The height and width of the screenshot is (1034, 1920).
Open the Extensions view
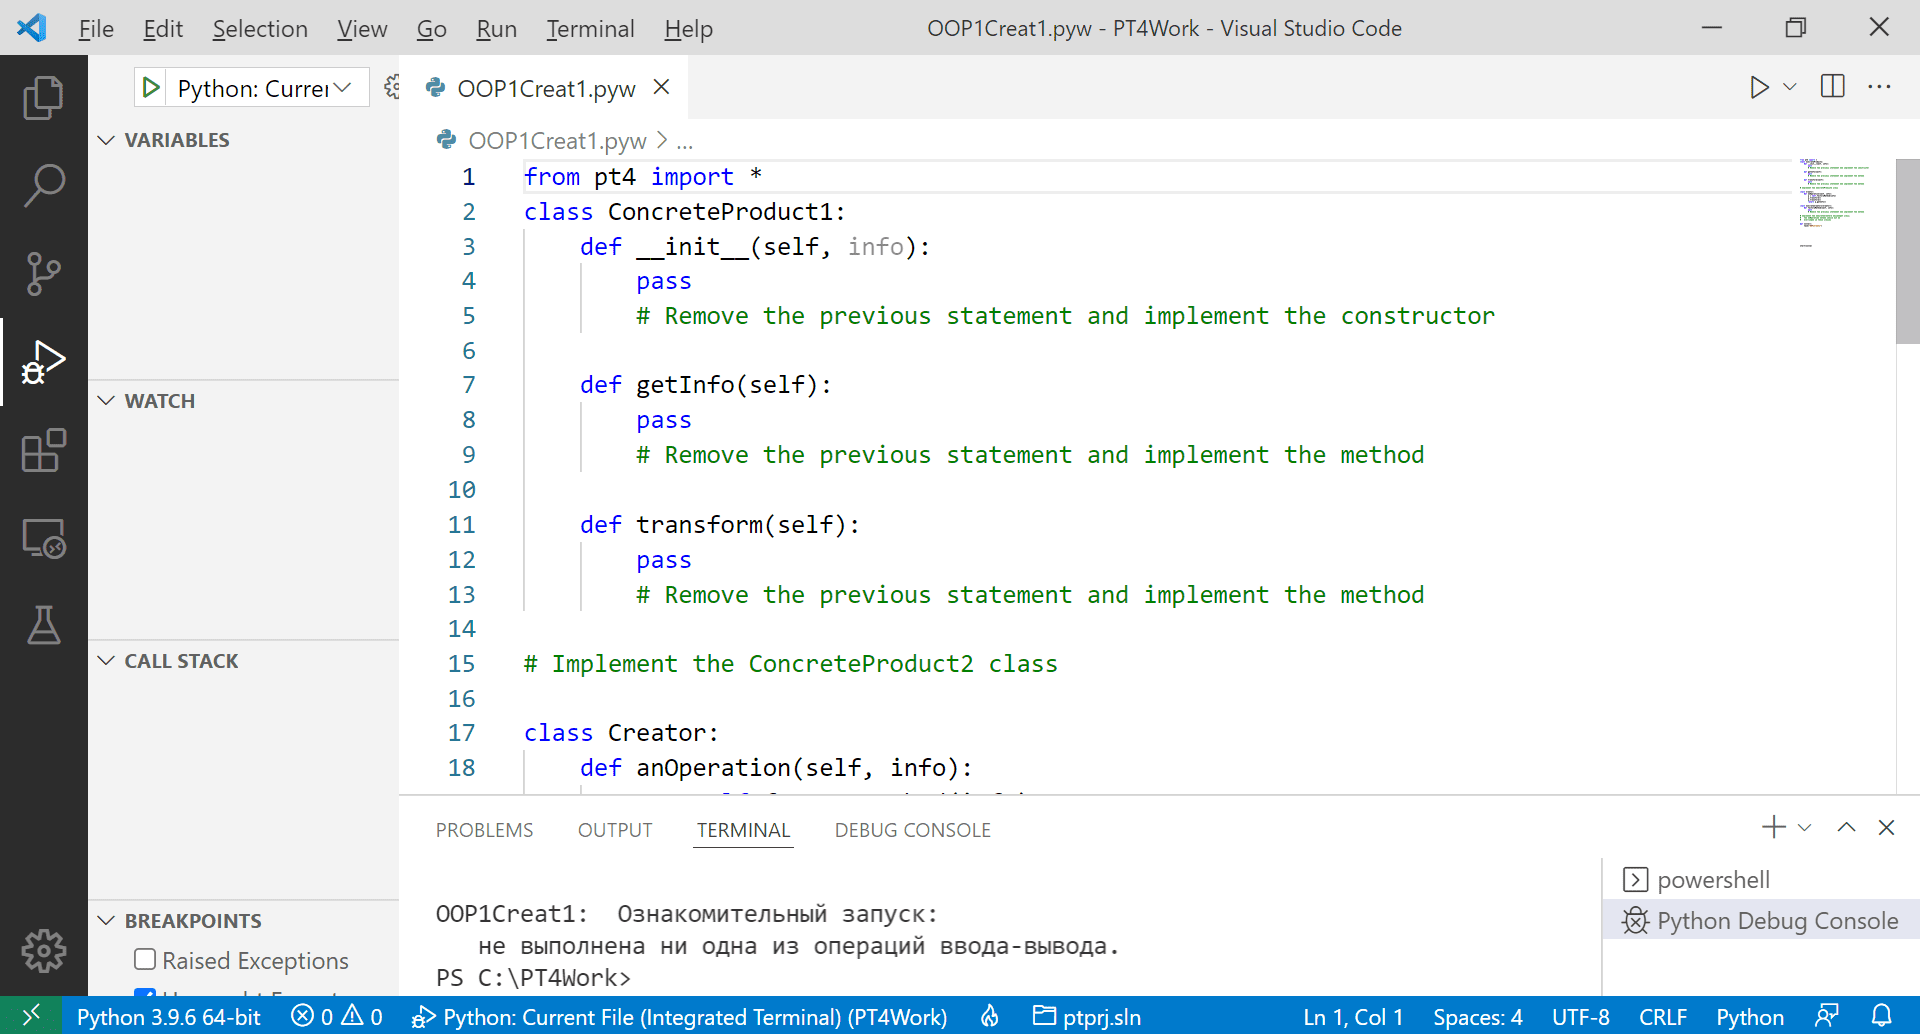click(43, 450)
